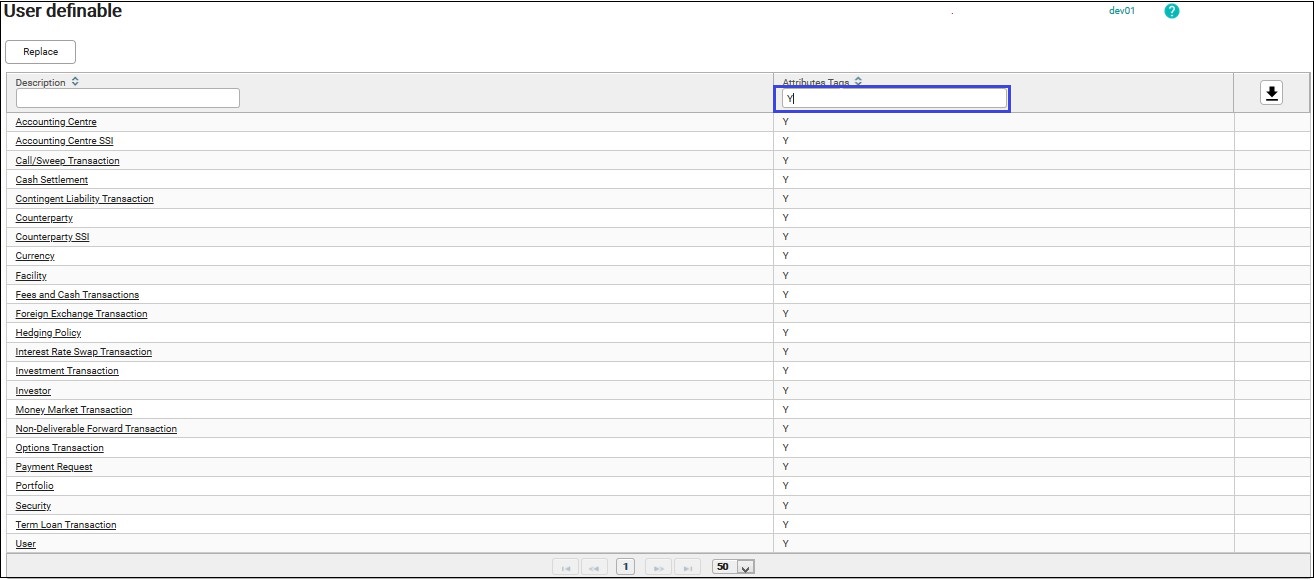
Task: Go to previous page of results
Action: 595,567
